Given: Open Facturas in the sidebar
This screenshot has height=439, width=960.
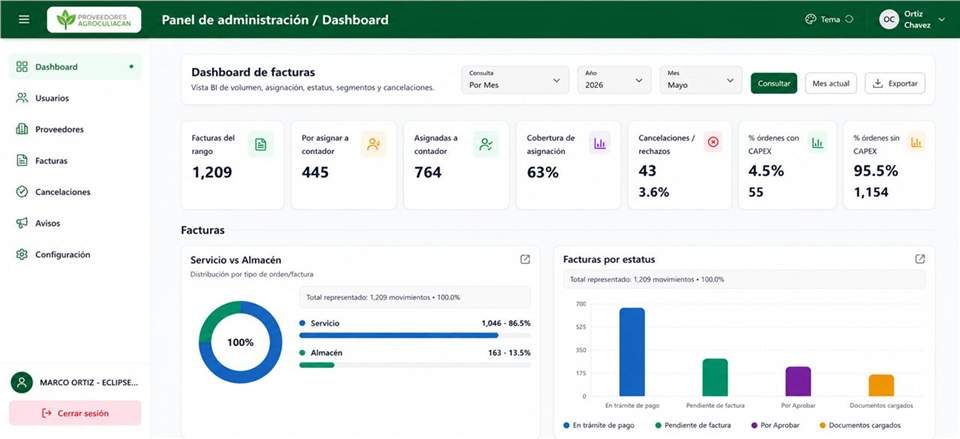Looking at the screenshot, I should (75, 160).
